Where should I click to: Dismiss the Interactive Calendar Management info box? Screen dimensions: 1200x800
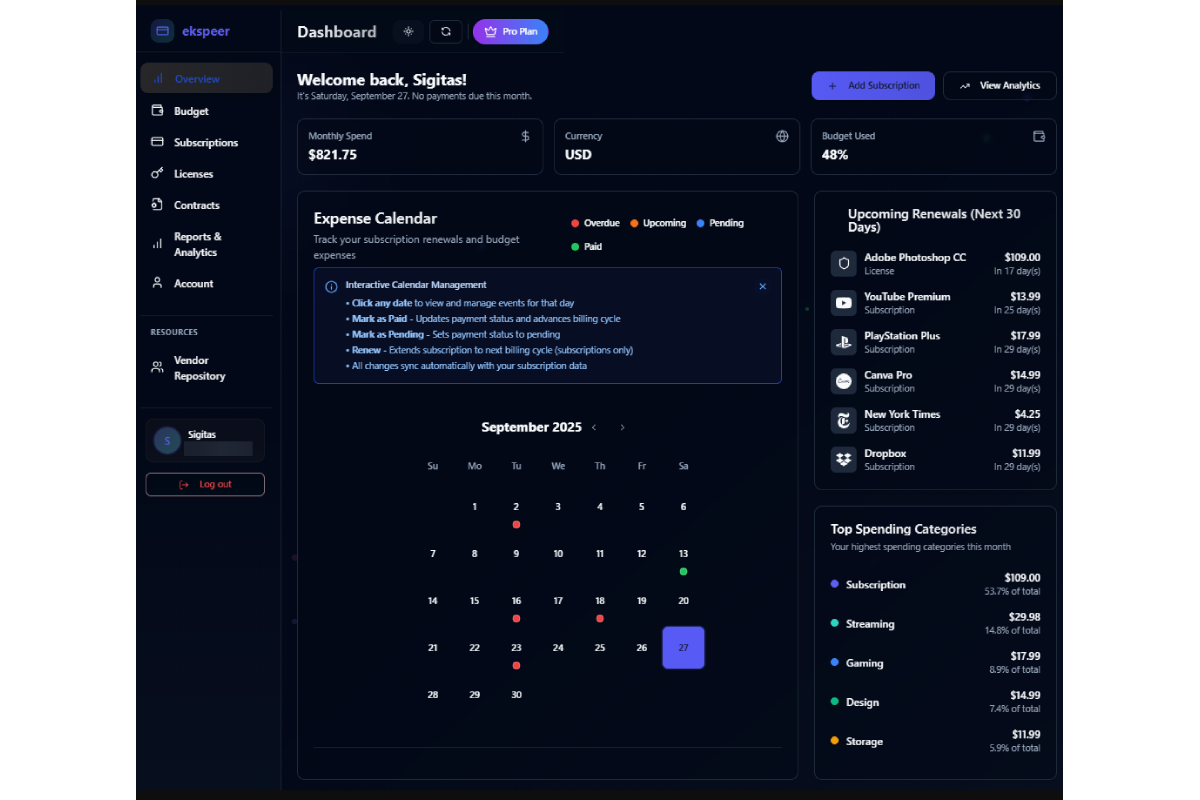point(762,286)
